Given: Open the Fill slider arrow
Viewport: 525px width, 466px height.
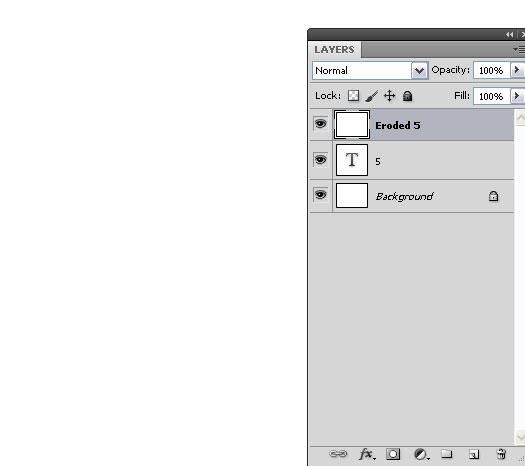Looking at the screenshot, I should 517,96.
